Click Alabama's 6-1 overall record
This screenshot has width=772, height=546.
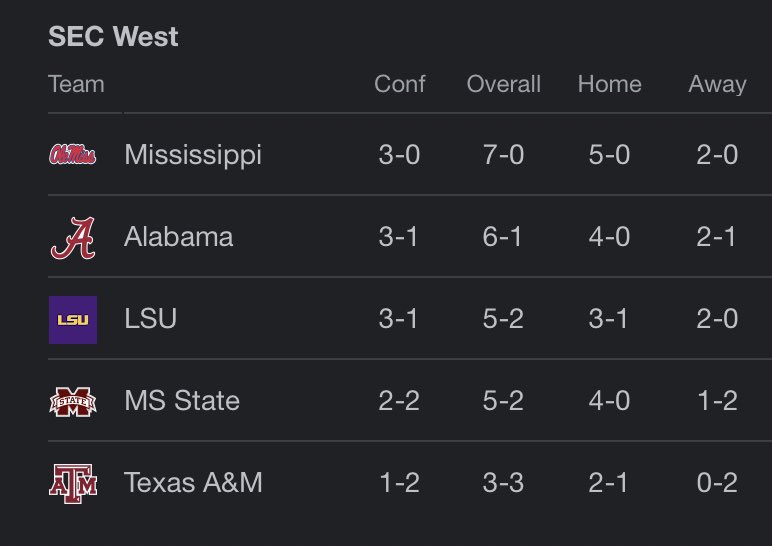coord(502,237)
